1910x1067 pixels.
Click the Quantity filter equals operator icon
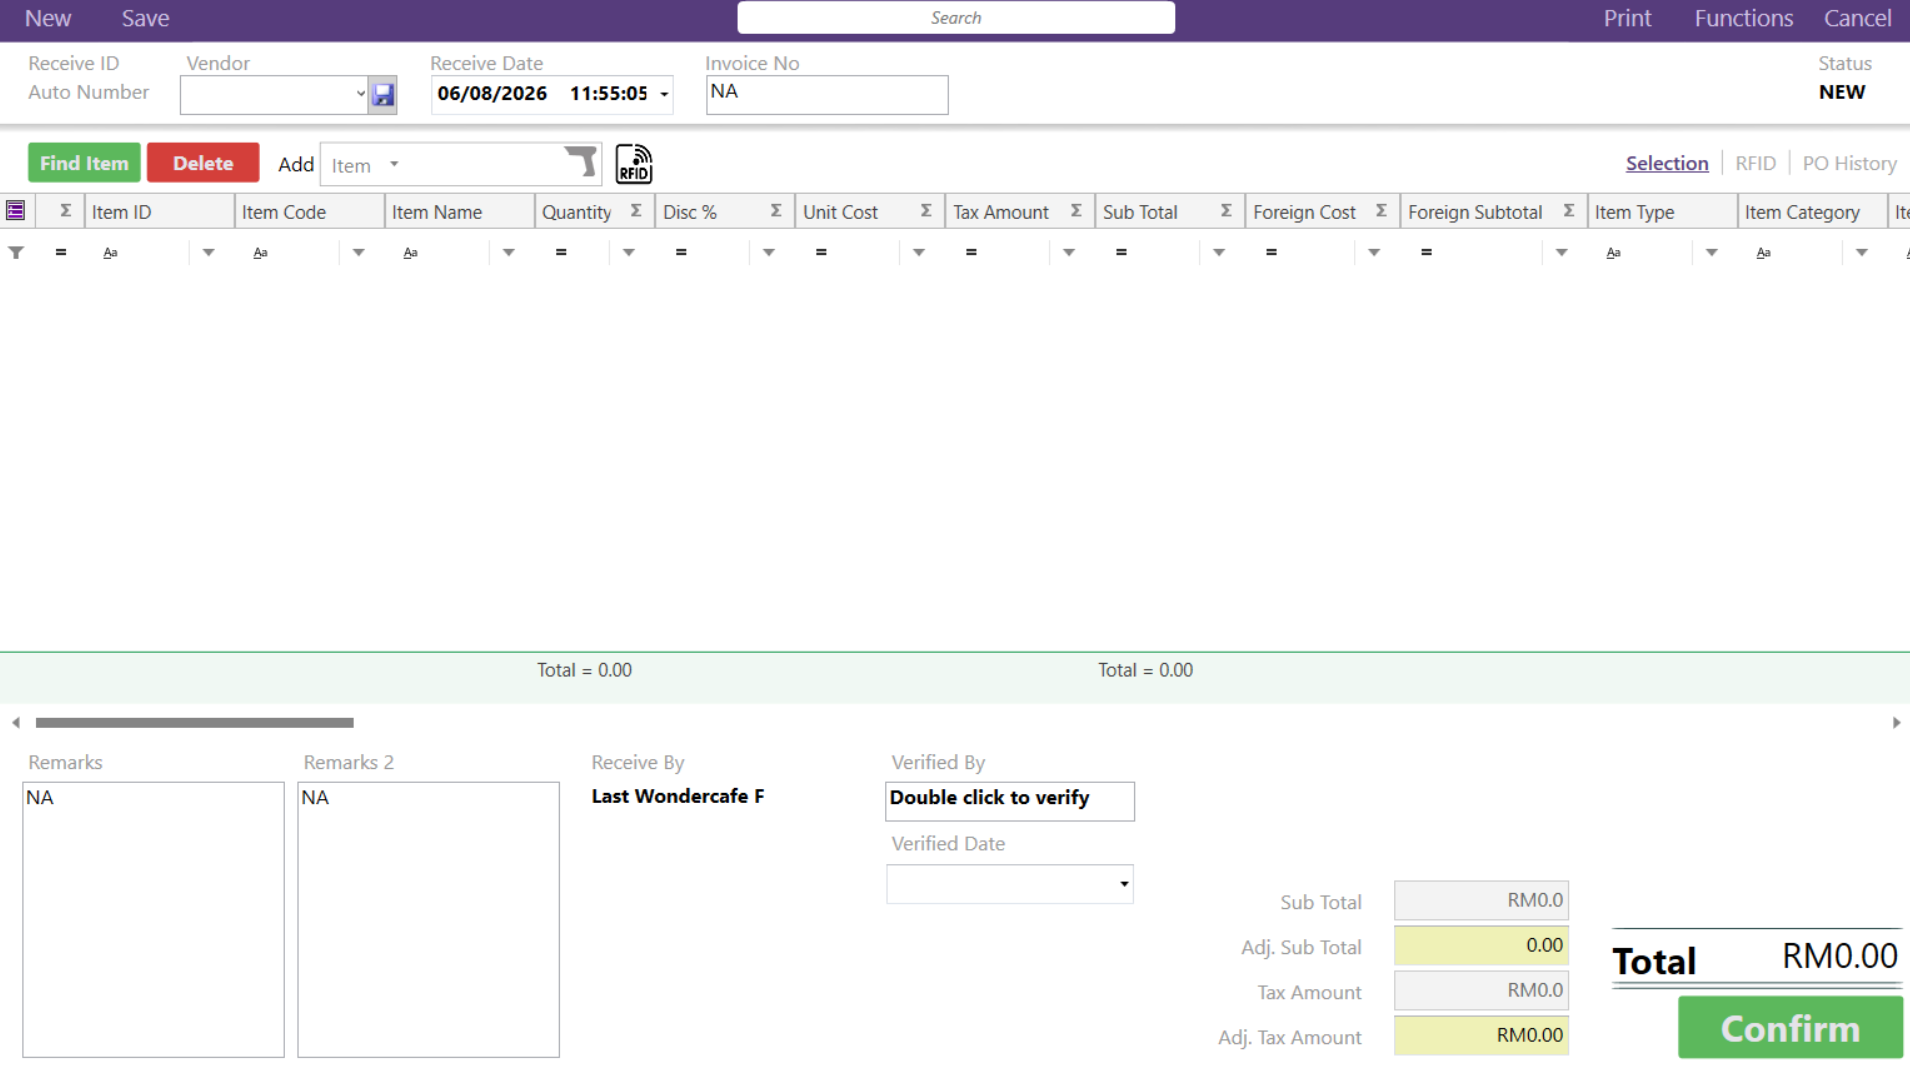pyautogui.click(x=561, y=253)
